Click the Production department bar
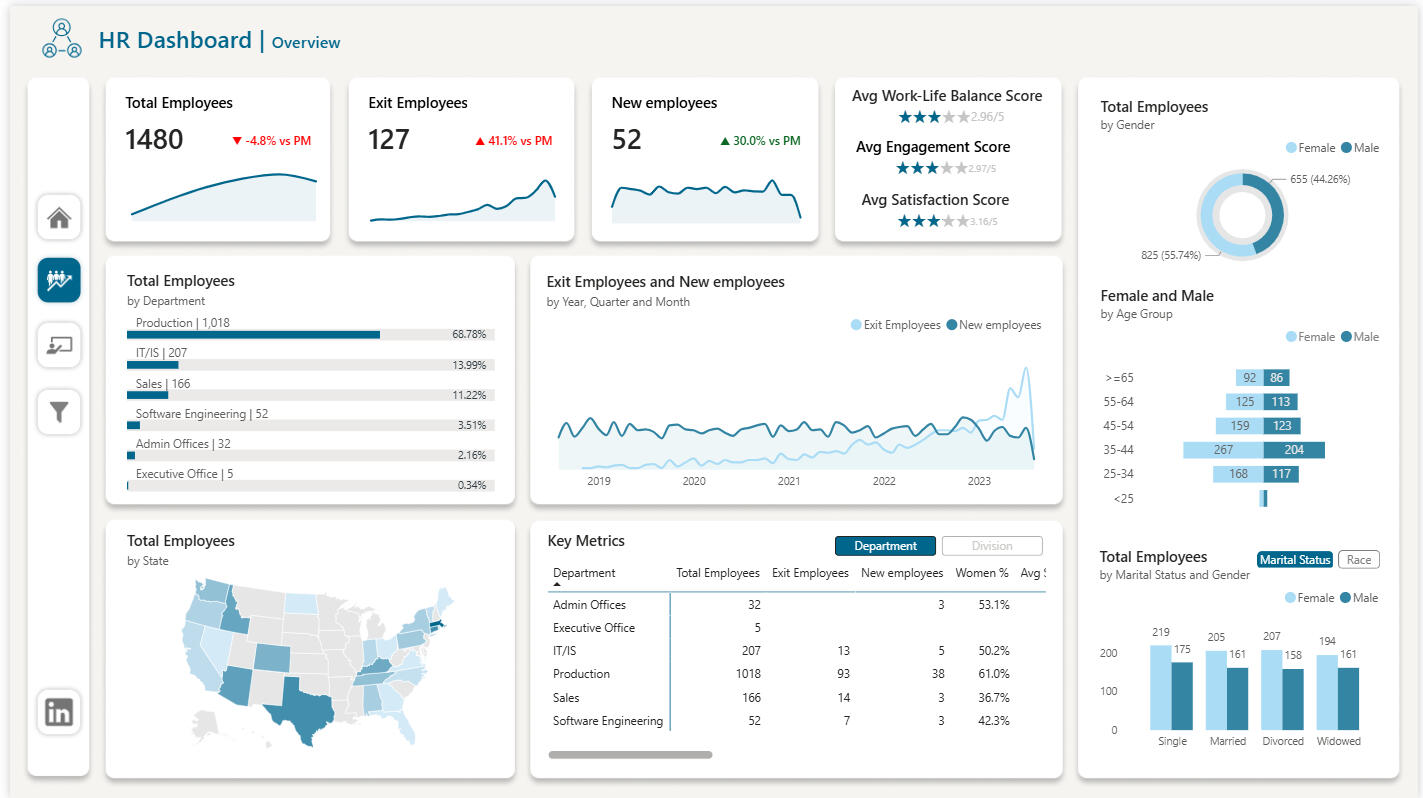Screen dimensions: 1423x798 coord(253,334)
